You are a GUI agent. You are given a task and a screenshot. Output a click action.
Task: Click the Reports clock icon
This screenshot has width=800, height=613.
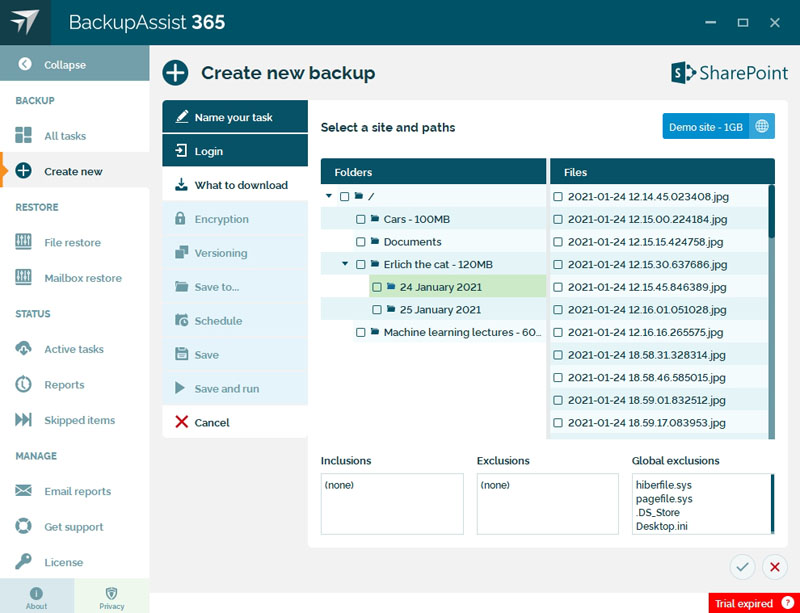(x=23, y=384)
